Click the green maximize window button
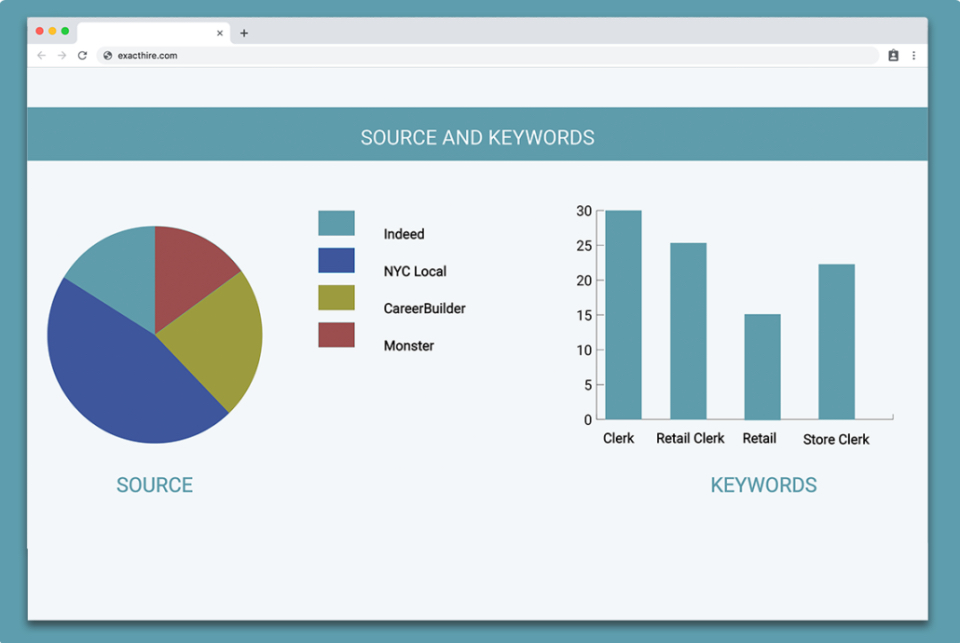The height and width of the screenshot is (643, 960). click(65, 31)
